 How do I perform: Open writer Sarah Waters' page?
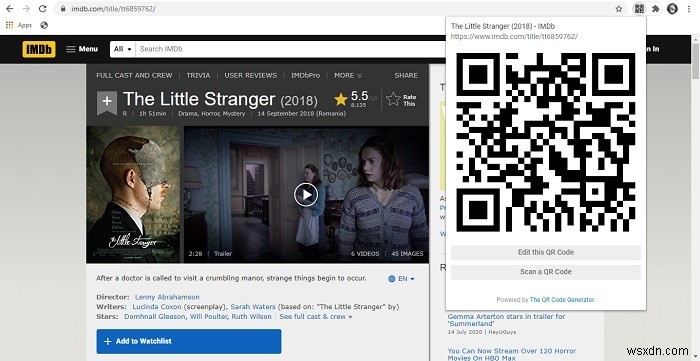click(x=253, y=307)
